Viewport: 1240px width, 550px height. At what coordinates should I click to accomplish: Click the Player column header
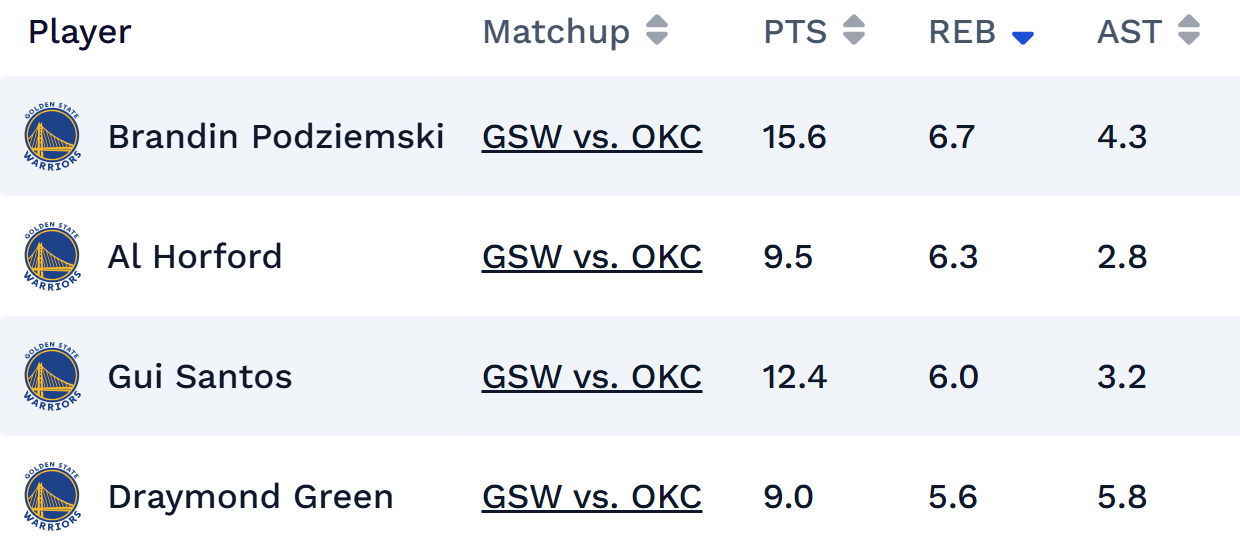coord(80,32)
